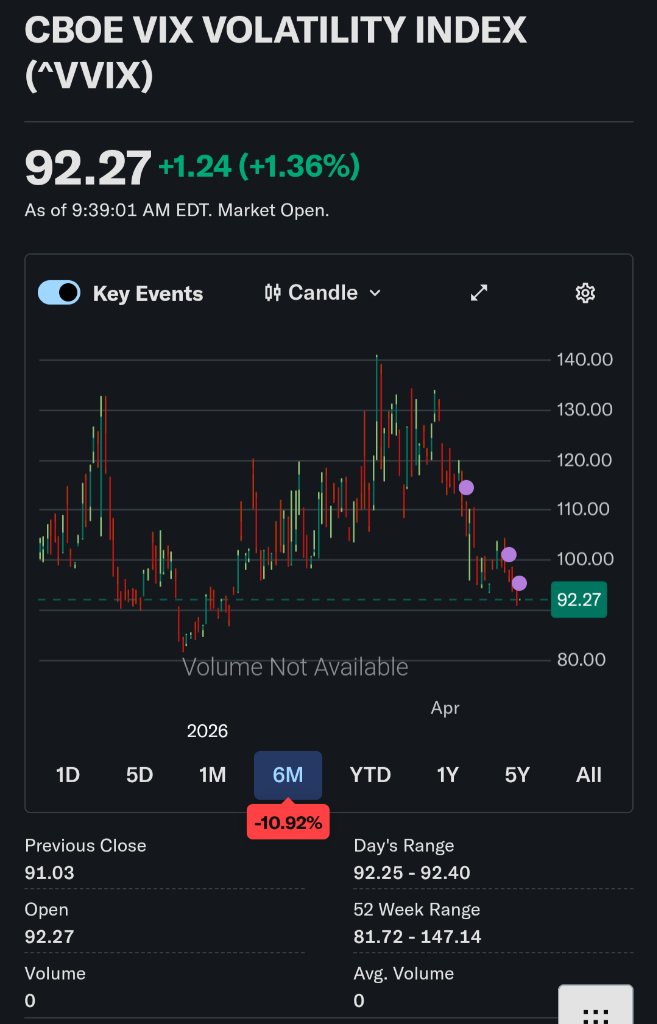The width and height of the screenshot is (657, 1024).
Task: Click the lowest purple key event marker
Action: tap(519, 583)
